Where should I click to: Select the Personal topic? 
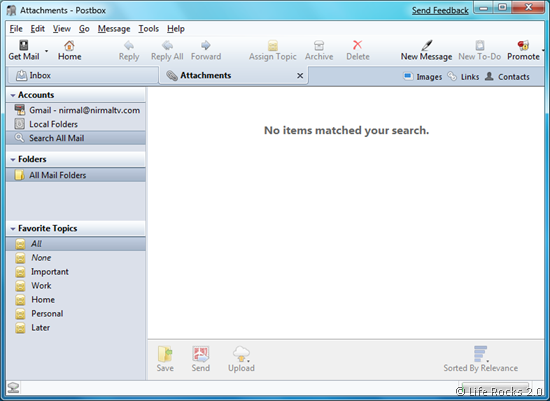[76, 314]
